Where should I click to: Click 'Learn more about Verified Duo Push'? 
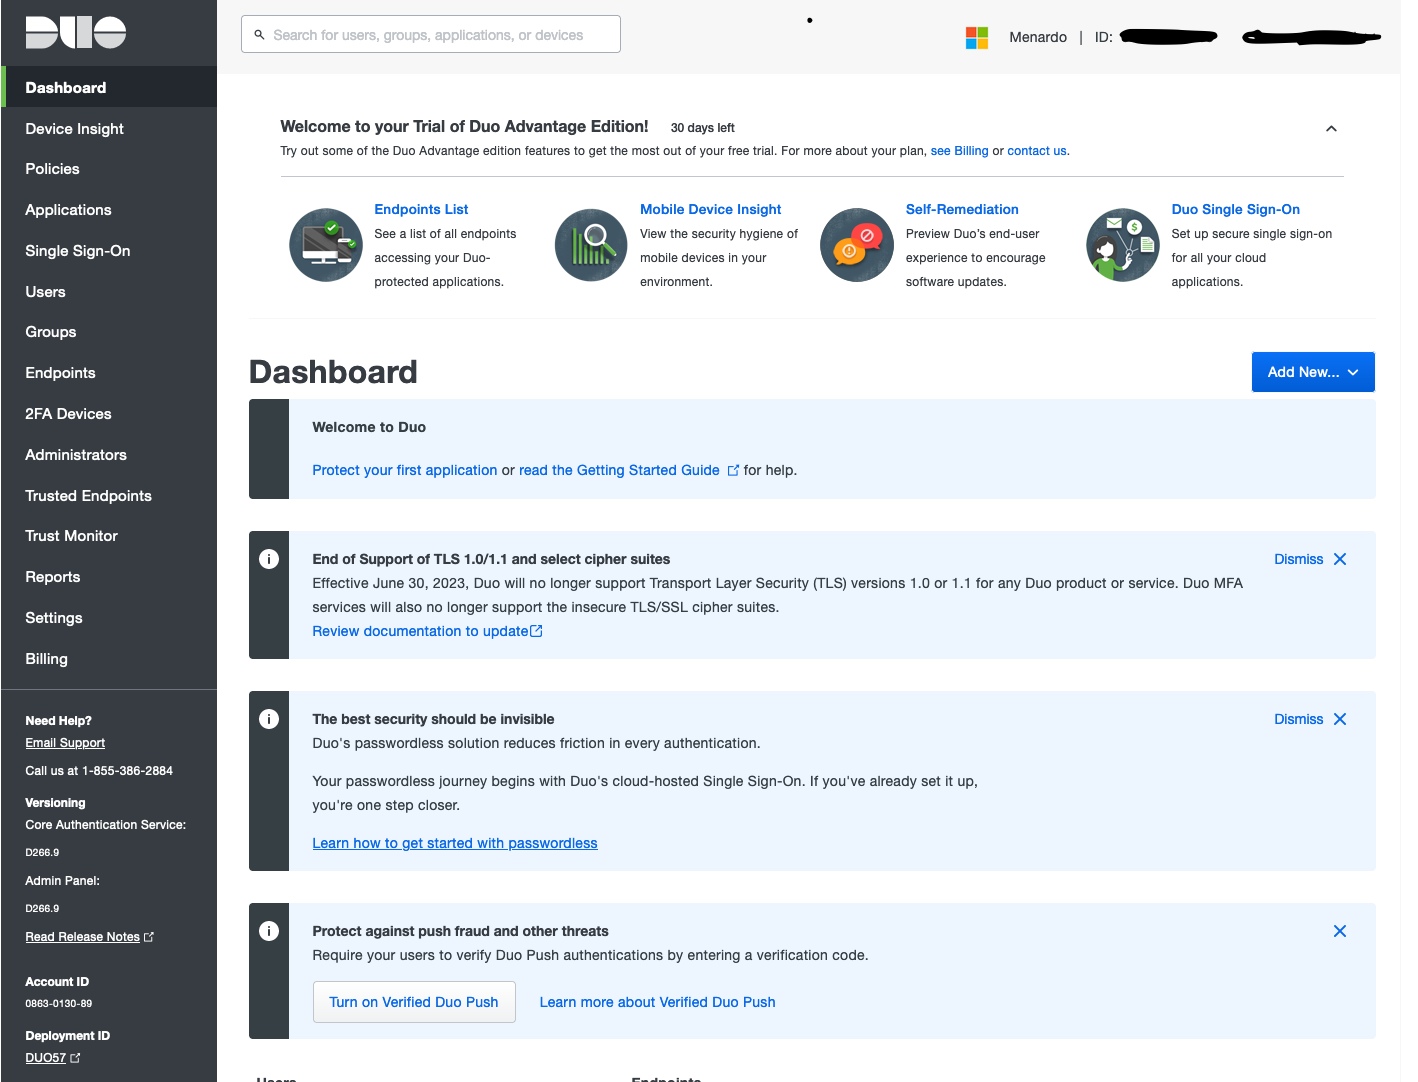tap(657, 1002)
